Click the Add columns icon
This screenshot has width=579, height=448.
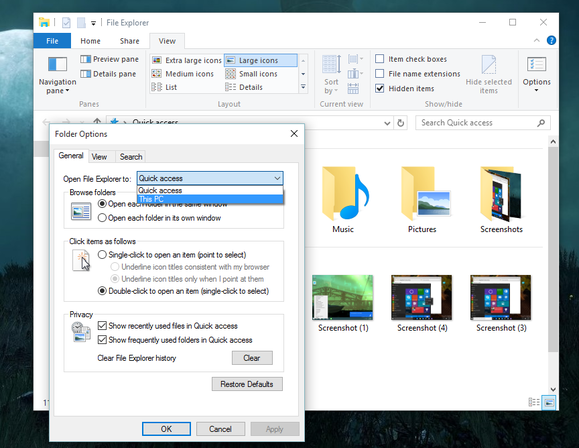(x=355, y=74)
